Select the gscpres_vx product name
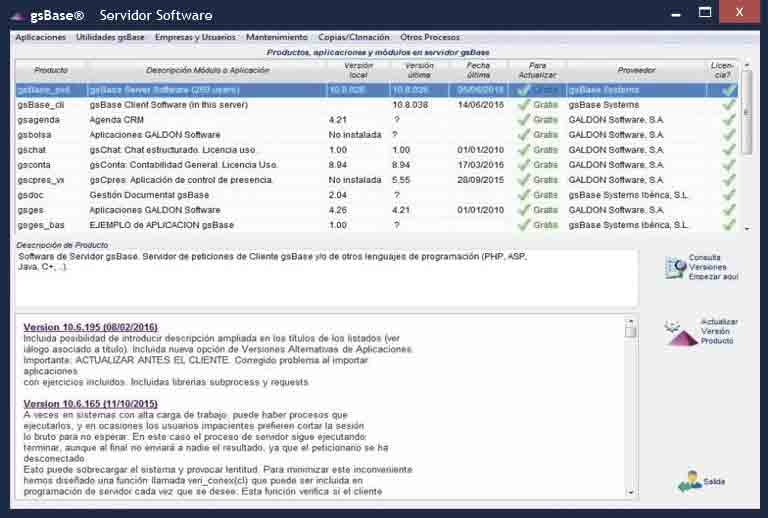The width and height of the screenshot is (768, 518). pos(41,180)
